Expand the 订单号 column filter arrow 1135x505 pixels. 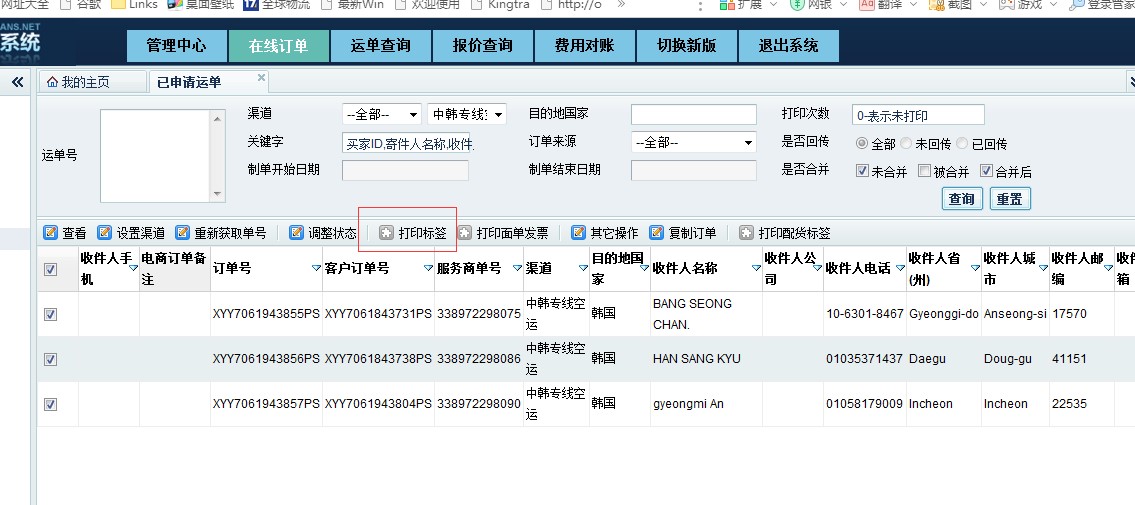[x=316, y=268]
